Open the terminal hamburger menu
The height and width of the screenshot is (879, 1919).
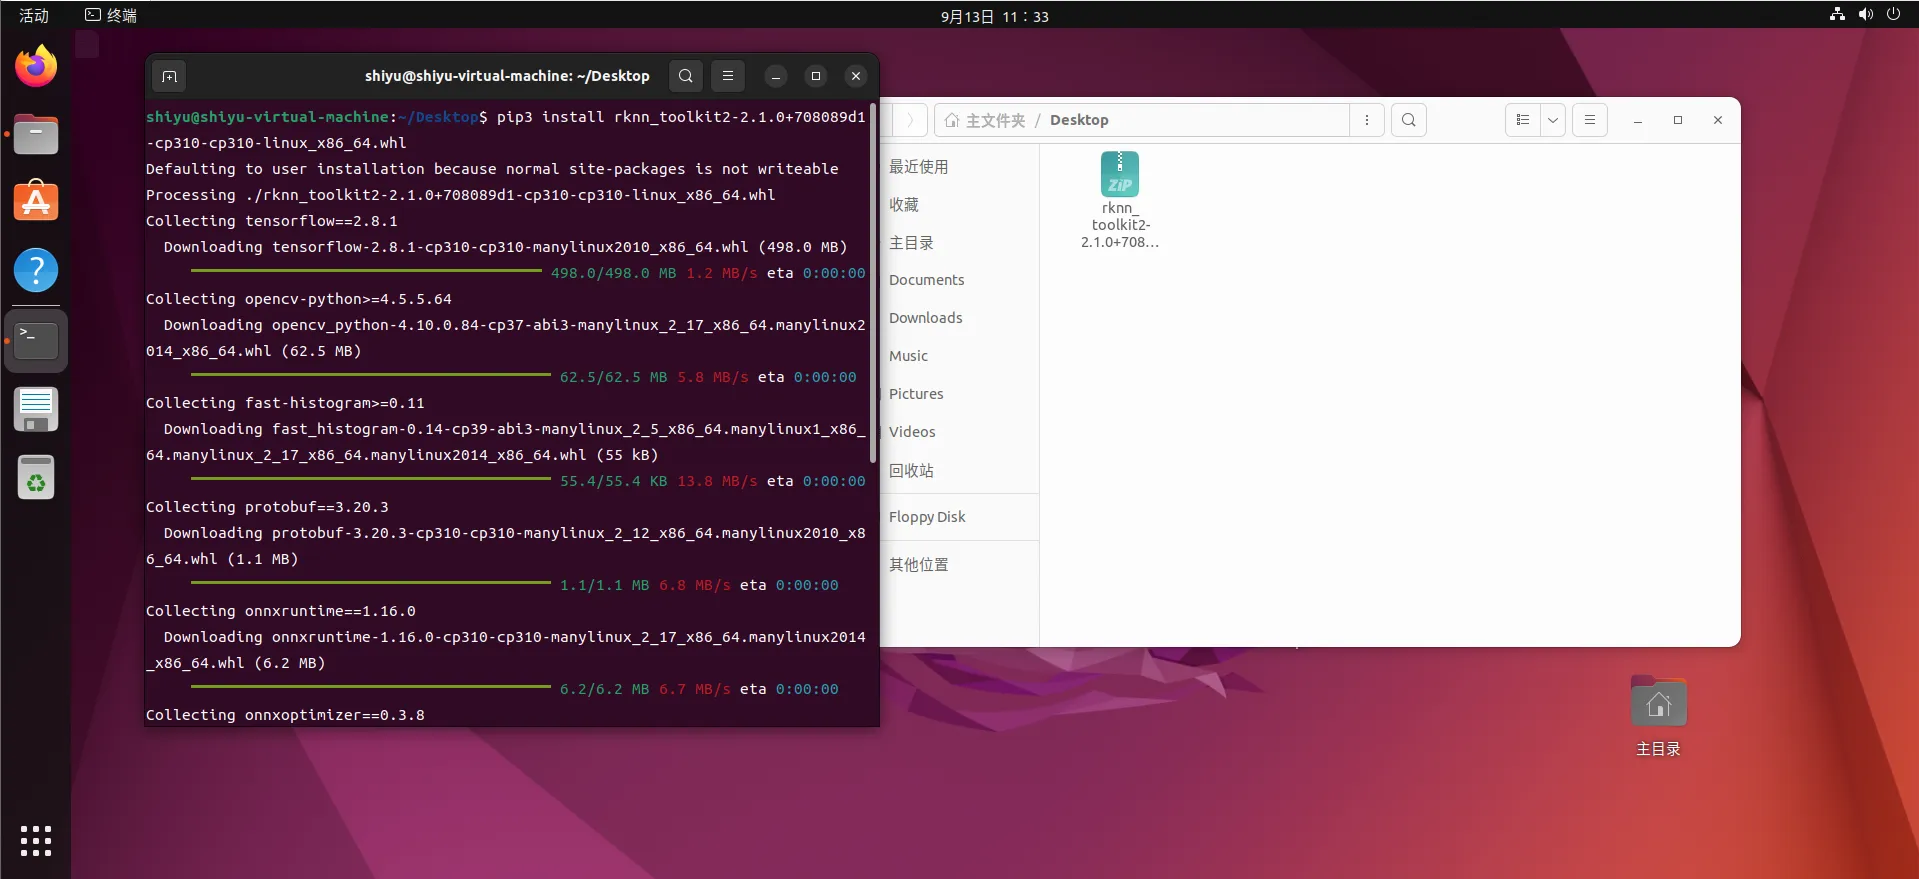tap(728, 76)
